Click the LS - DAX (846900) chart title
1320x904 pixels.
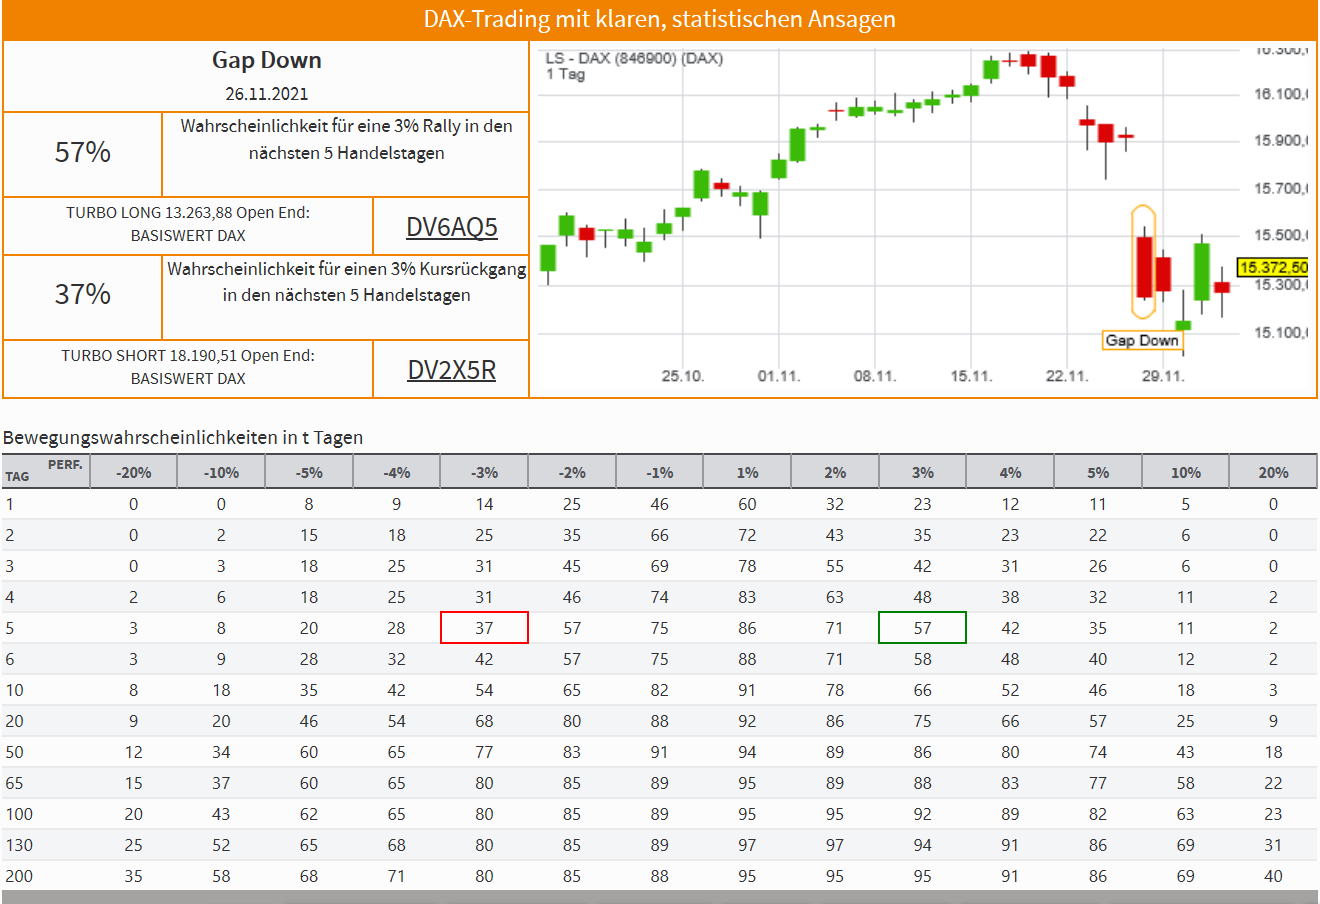click(634, 58)
